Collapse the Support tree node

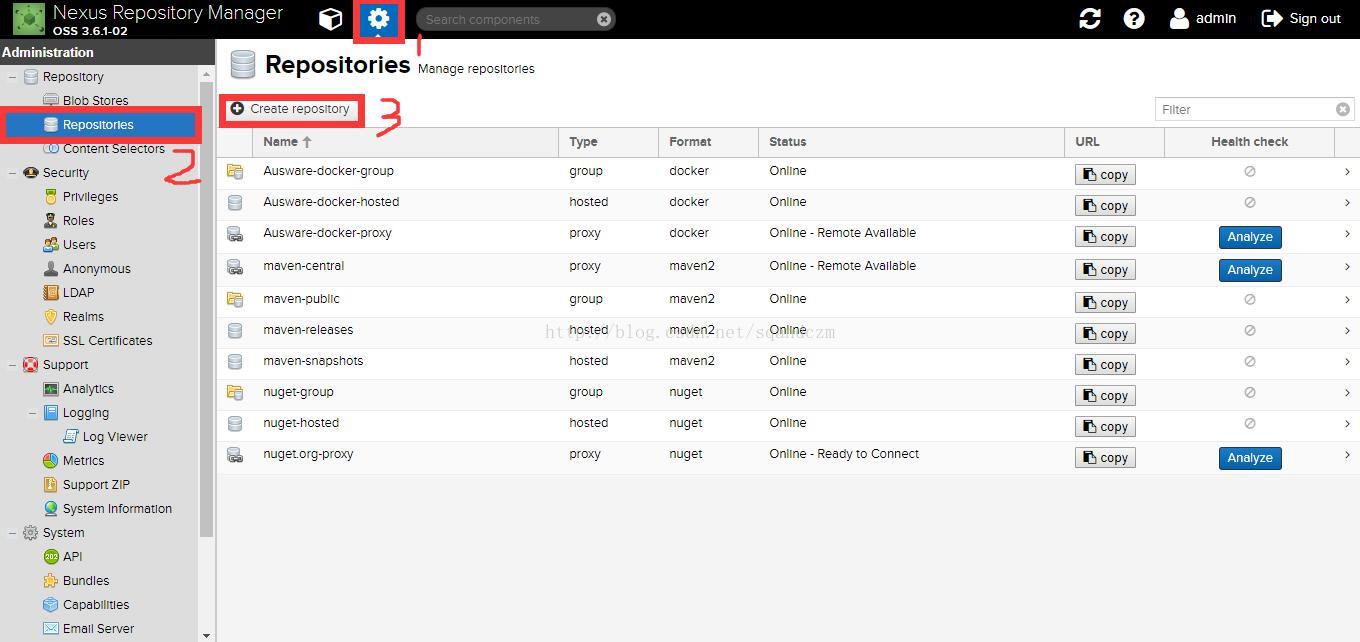click(x=12, y=365)
